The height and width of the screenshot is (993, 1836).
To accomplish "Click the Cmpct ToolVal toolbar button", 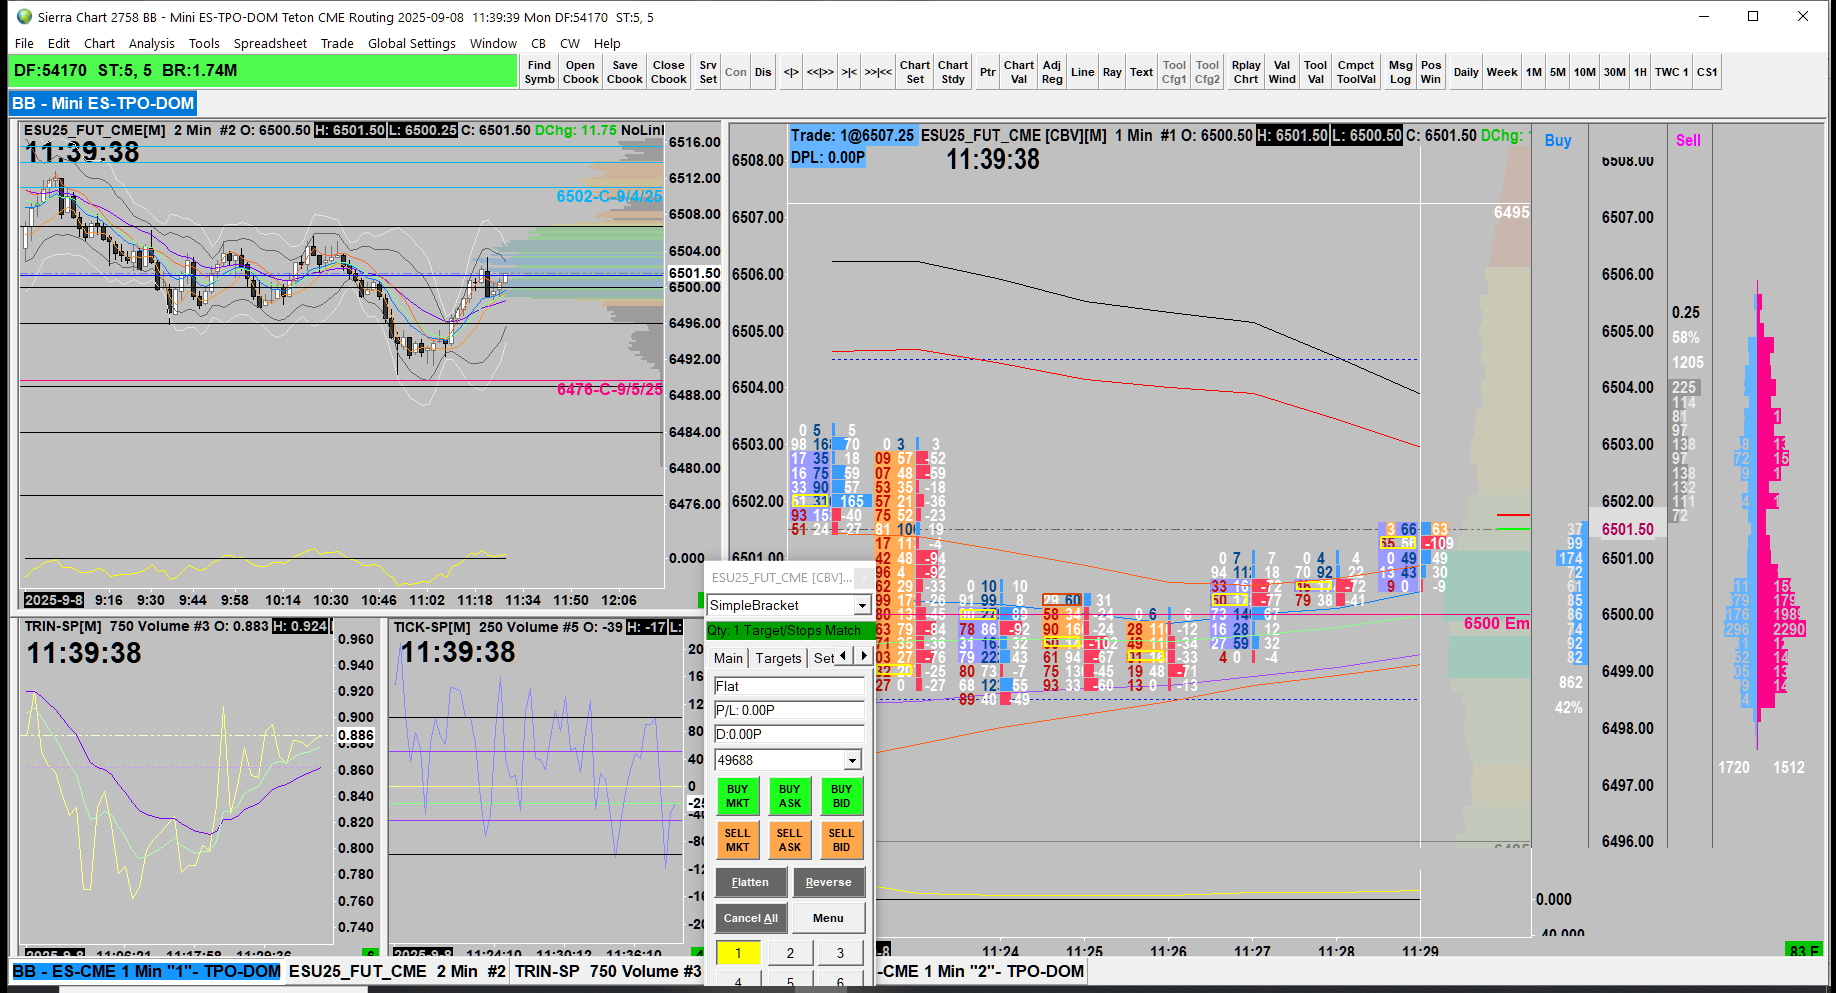I will 1356,72.
